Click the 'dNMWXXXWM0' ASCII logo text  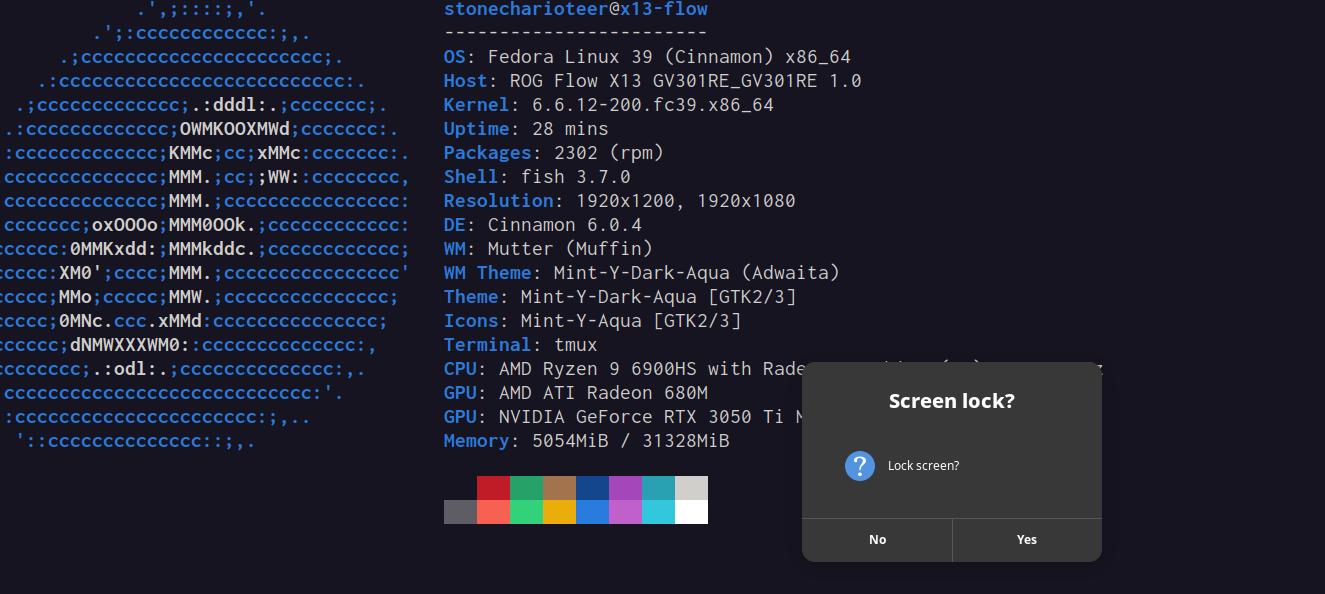pyautogui.click(x=125, y=345)
